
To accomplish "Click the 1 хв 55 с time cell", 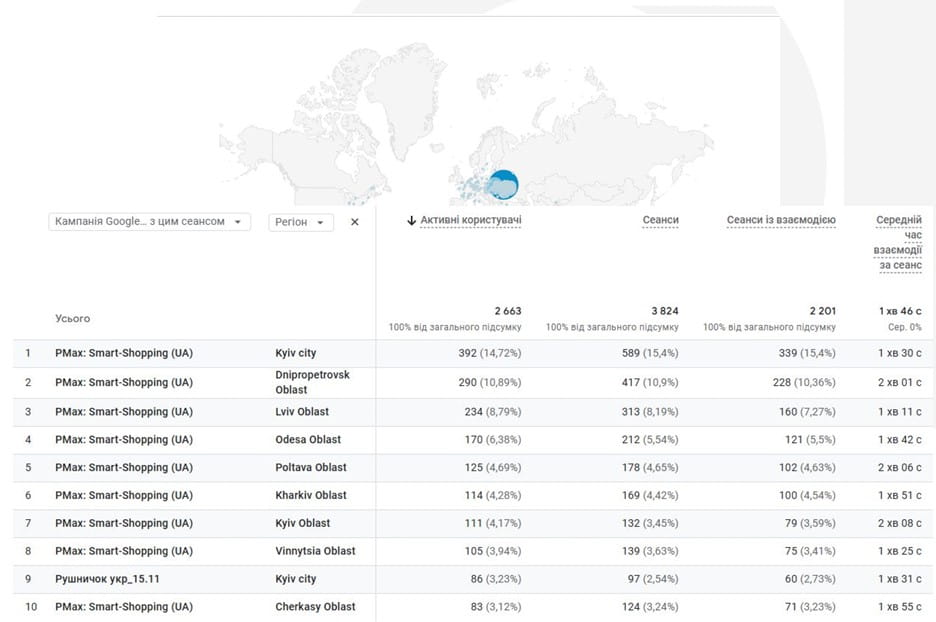I will click(x=900, y=606).
